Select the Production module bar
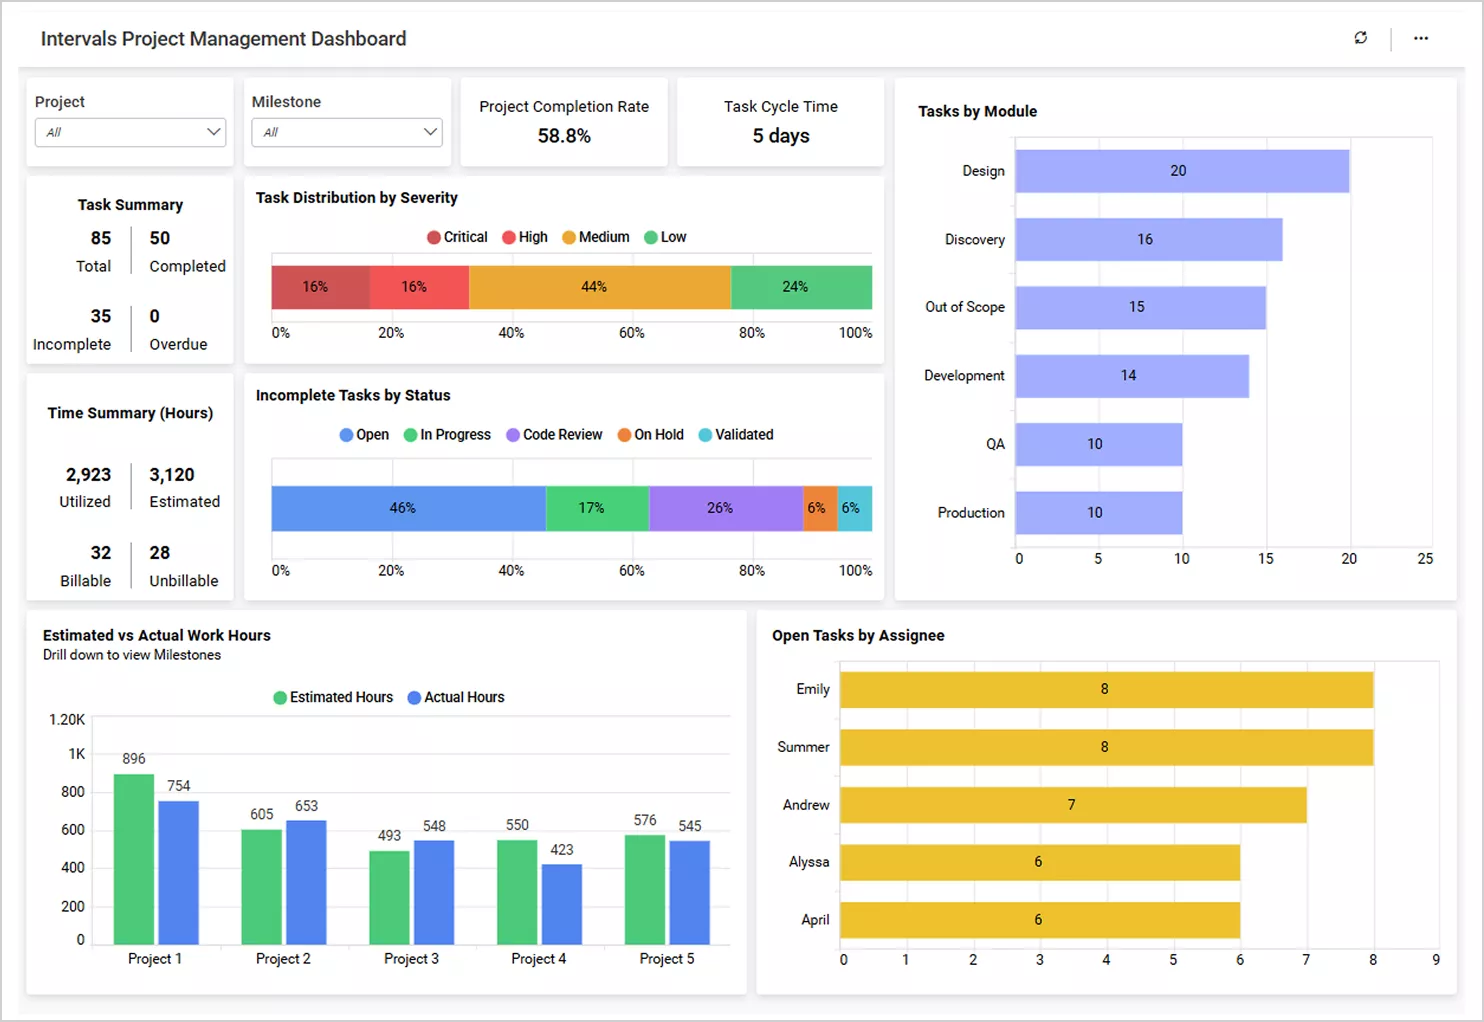Viewport: 1484px width, 1022px height. 1099,512
